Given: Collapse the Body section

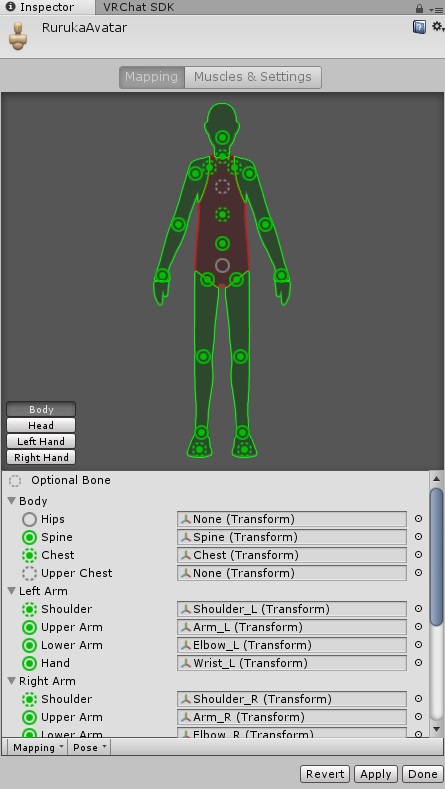Looking at the screenshot, I should (x=12, y=501).
